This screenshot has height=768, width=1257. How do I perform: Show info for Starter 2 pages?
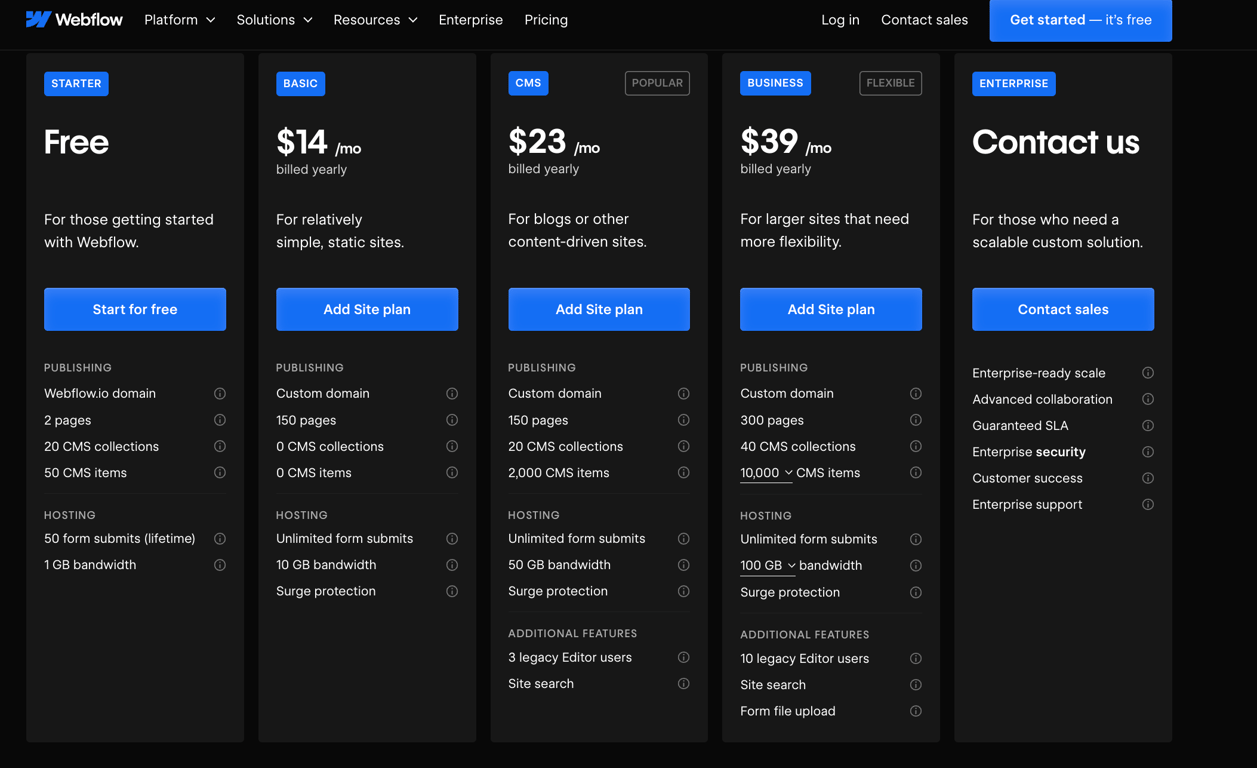(x=220, y=420)
